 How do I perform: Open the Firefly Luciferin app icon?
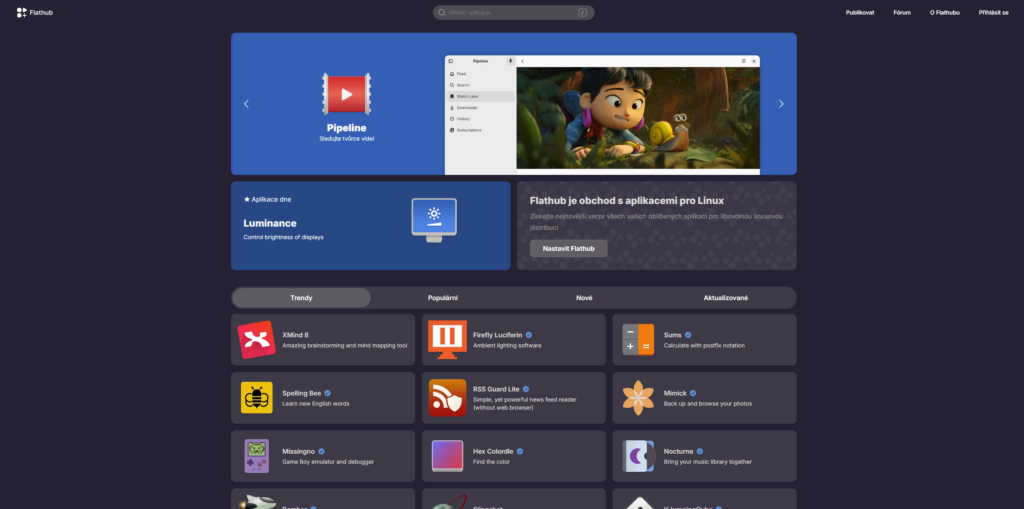click(x=447, y=340)
